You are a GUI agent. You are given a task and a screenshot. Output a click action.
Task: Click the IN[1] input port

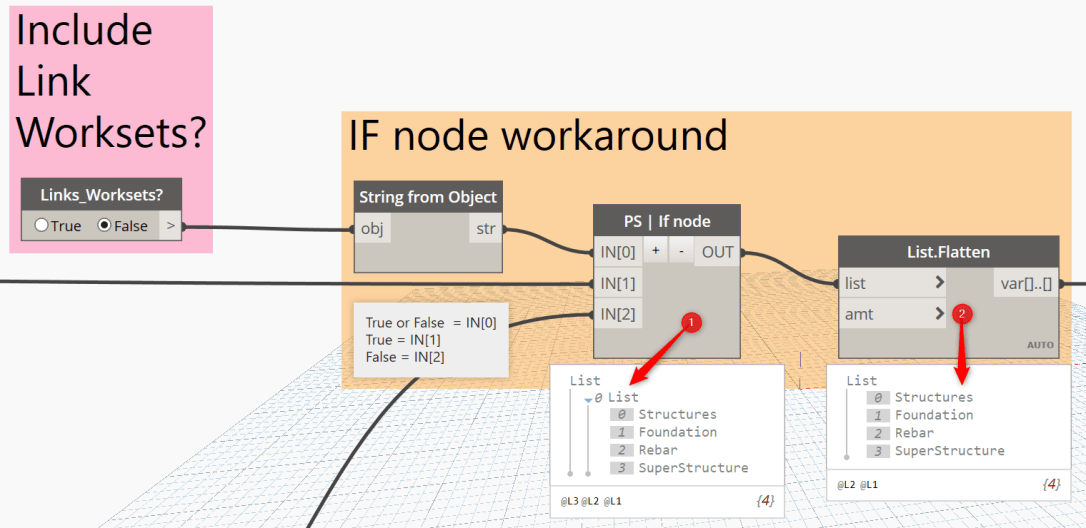coord(617,283)
